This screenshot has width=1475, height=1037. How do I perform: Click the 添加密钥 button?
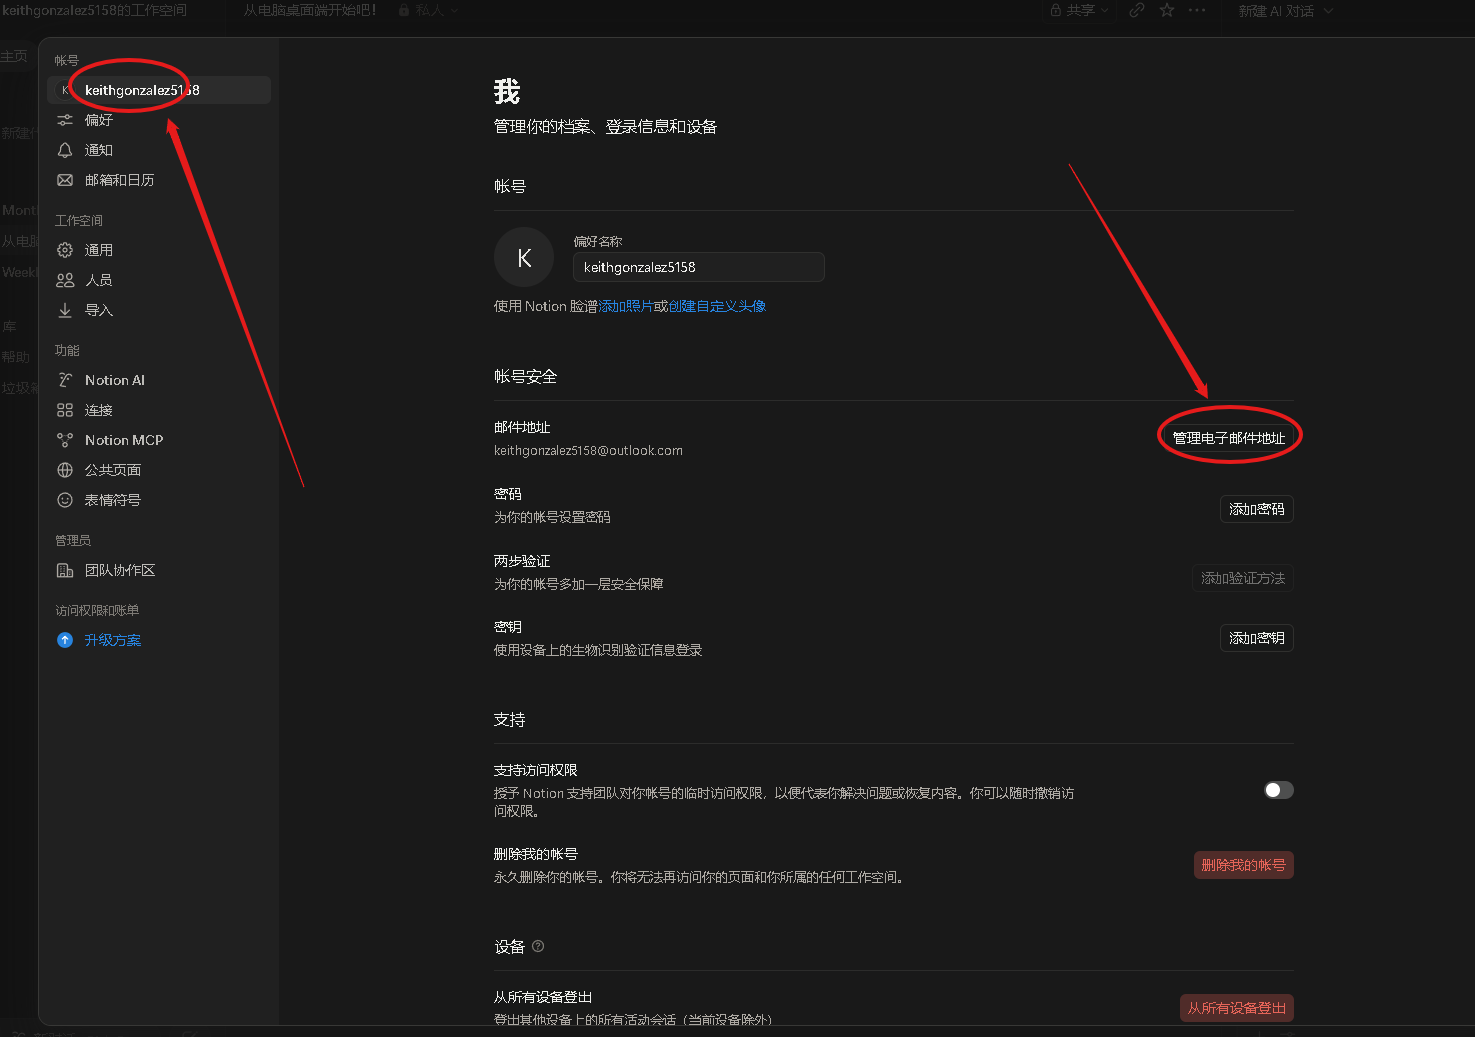click(1257, 638)
